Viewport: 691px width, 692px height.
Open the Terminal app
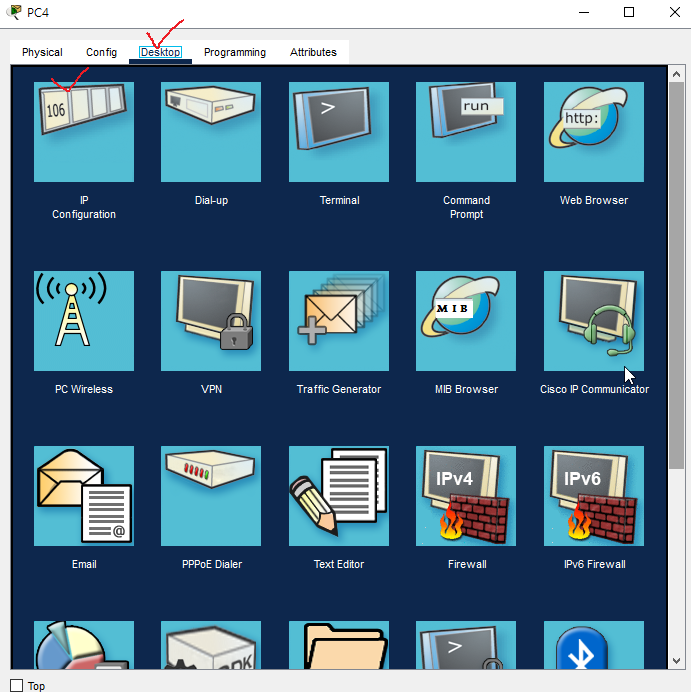click(339, 132)
